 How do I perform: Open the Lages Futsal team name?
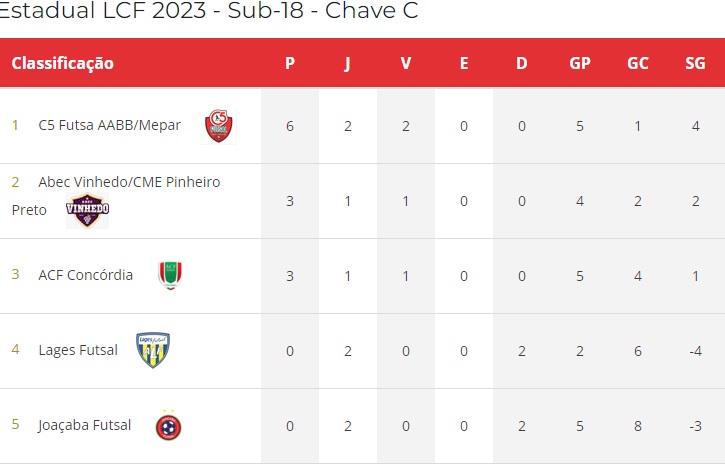78,350
